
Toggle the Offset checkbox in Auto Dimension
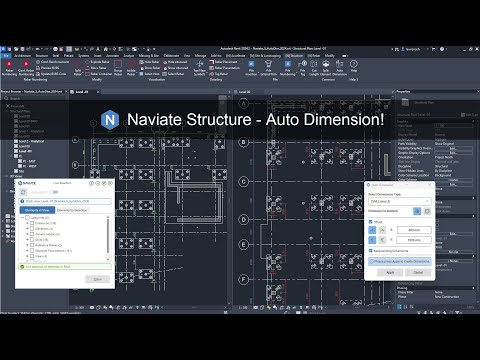371,222
